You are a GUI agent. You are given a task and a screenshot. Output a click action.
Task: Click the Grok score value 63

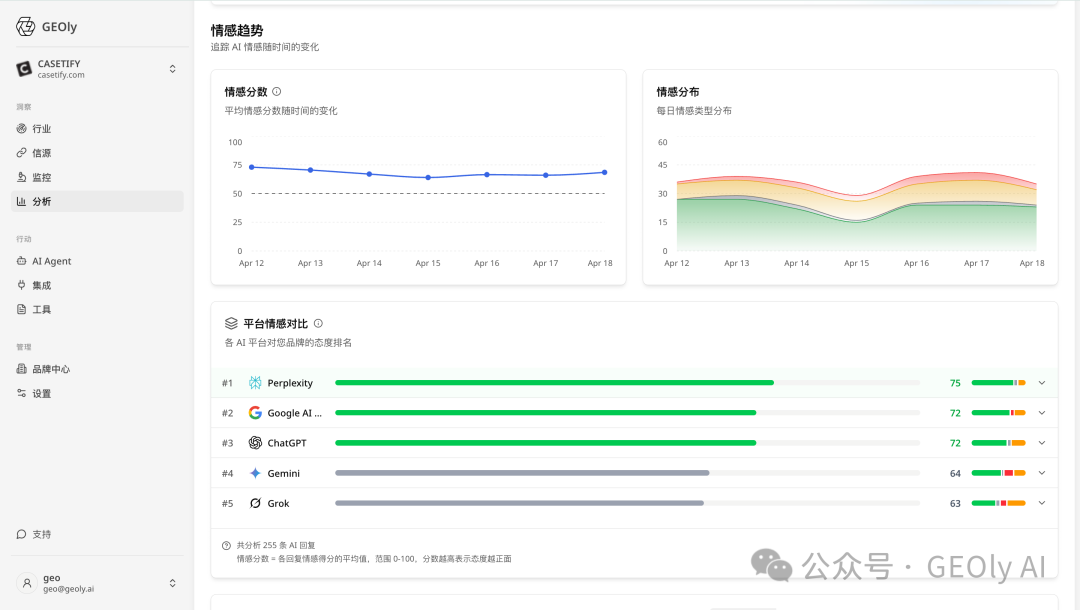[955, 504]
